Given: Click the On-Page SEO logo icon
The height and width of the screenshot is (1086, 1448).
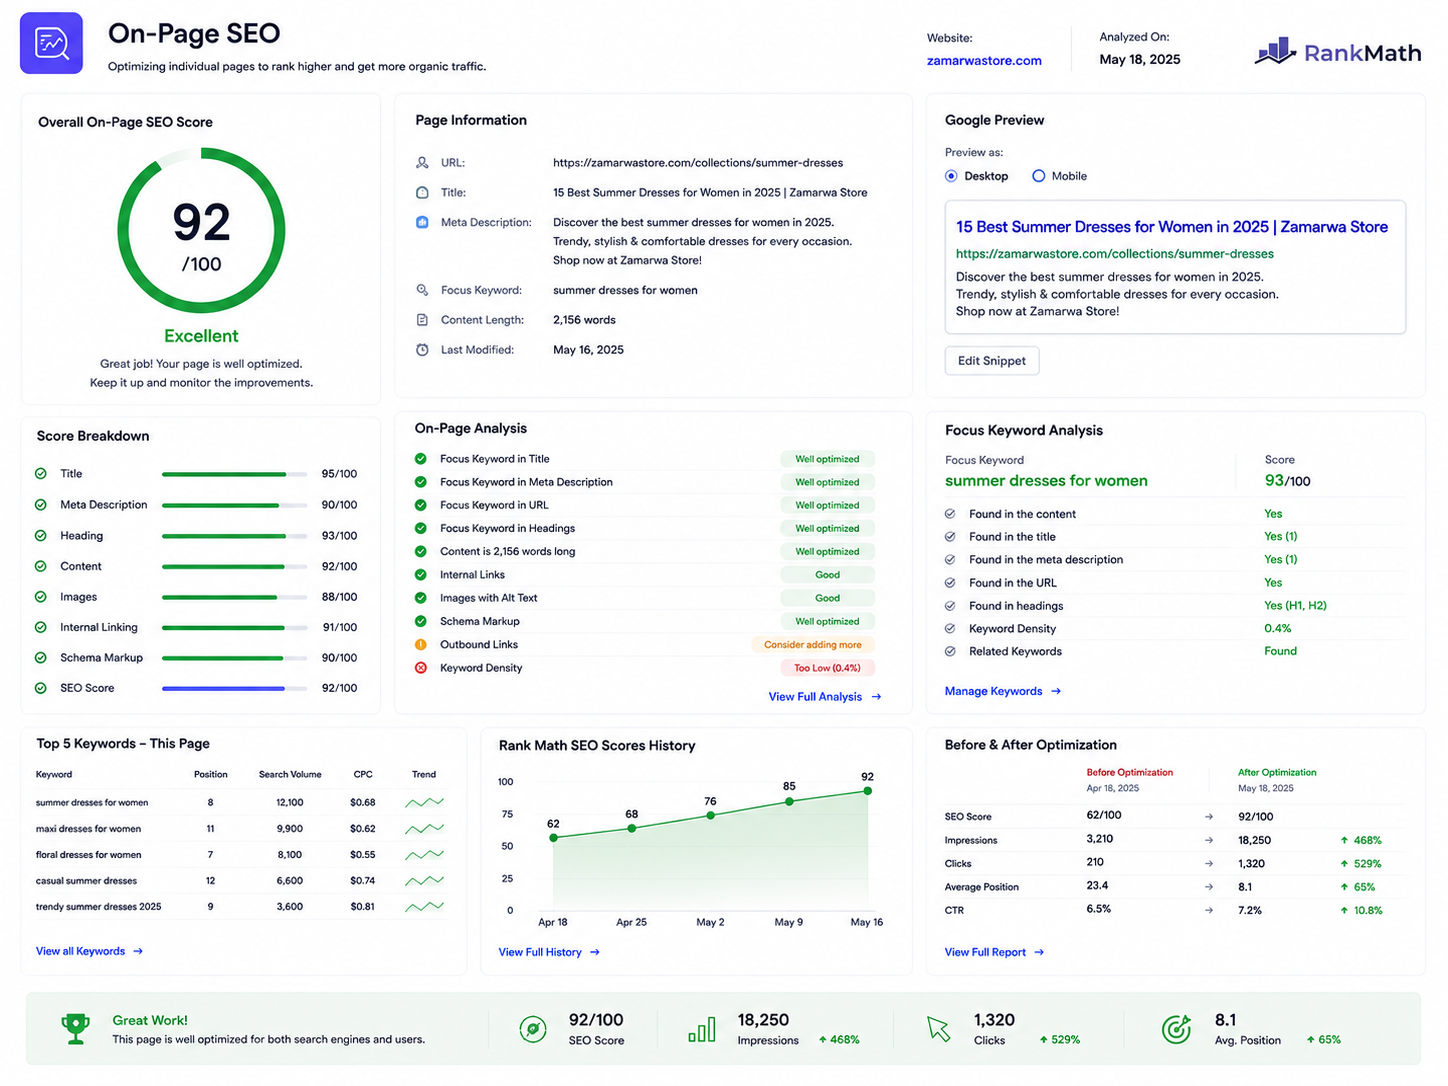Looking at the screenshot, I should 51,43.
